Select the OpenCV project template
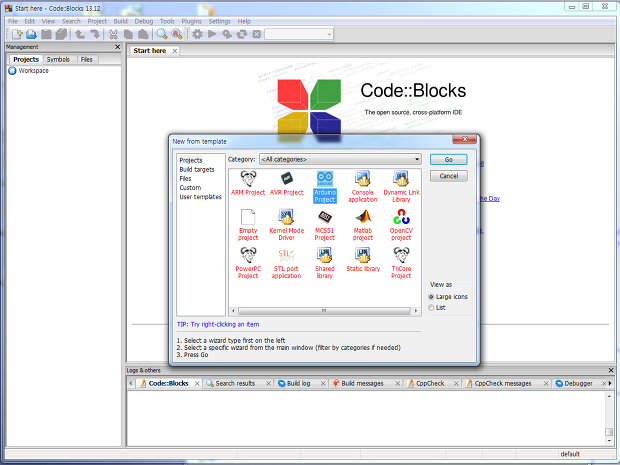 pos(401,225)
